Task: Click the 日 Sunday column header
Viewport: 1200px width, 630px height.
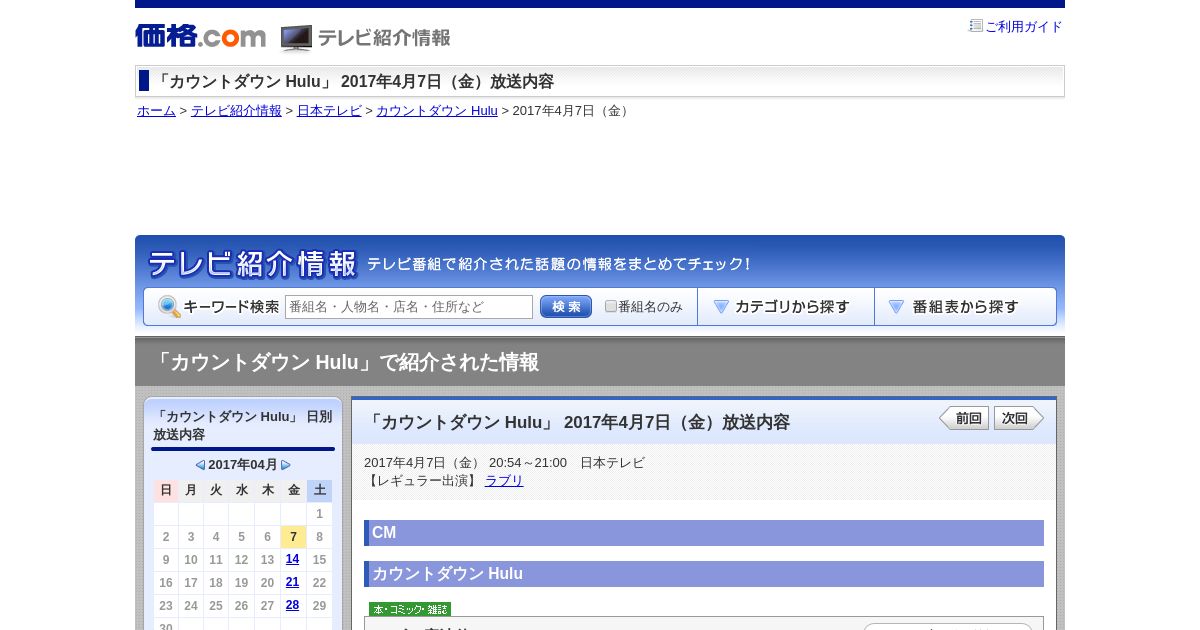Action: pos(166,490)
